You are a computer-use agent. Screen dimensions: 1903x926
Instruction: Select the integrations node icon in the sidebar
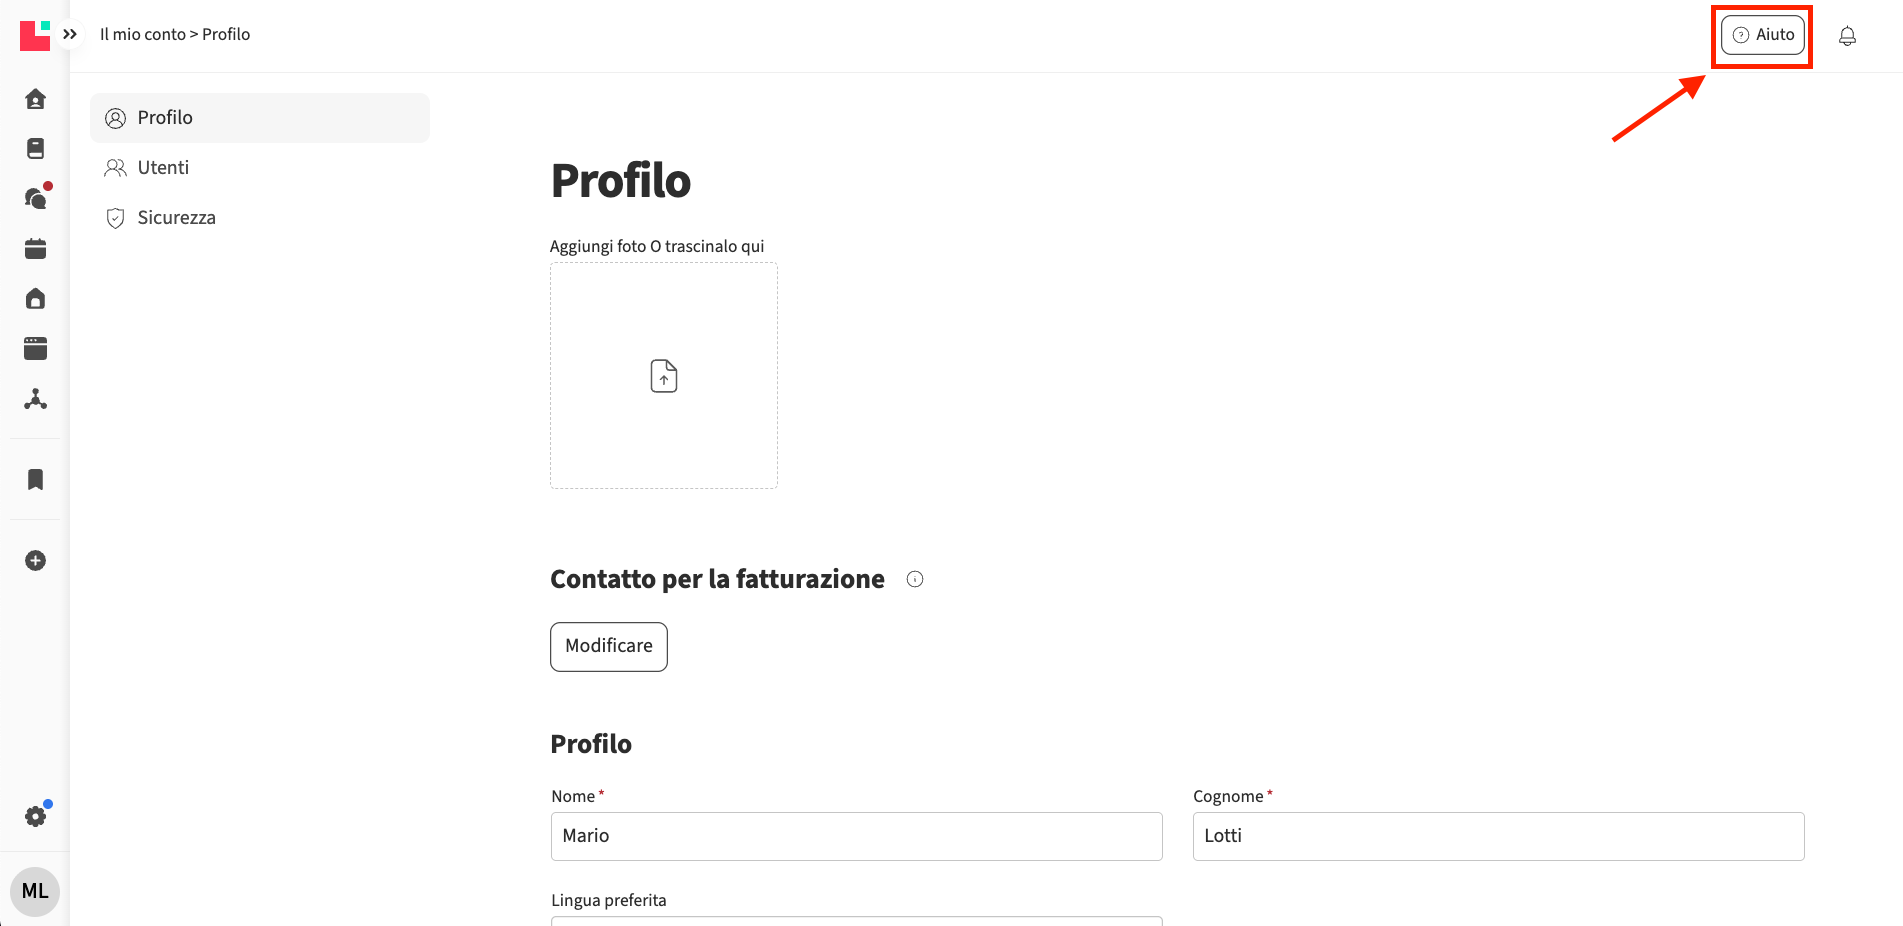35,398
